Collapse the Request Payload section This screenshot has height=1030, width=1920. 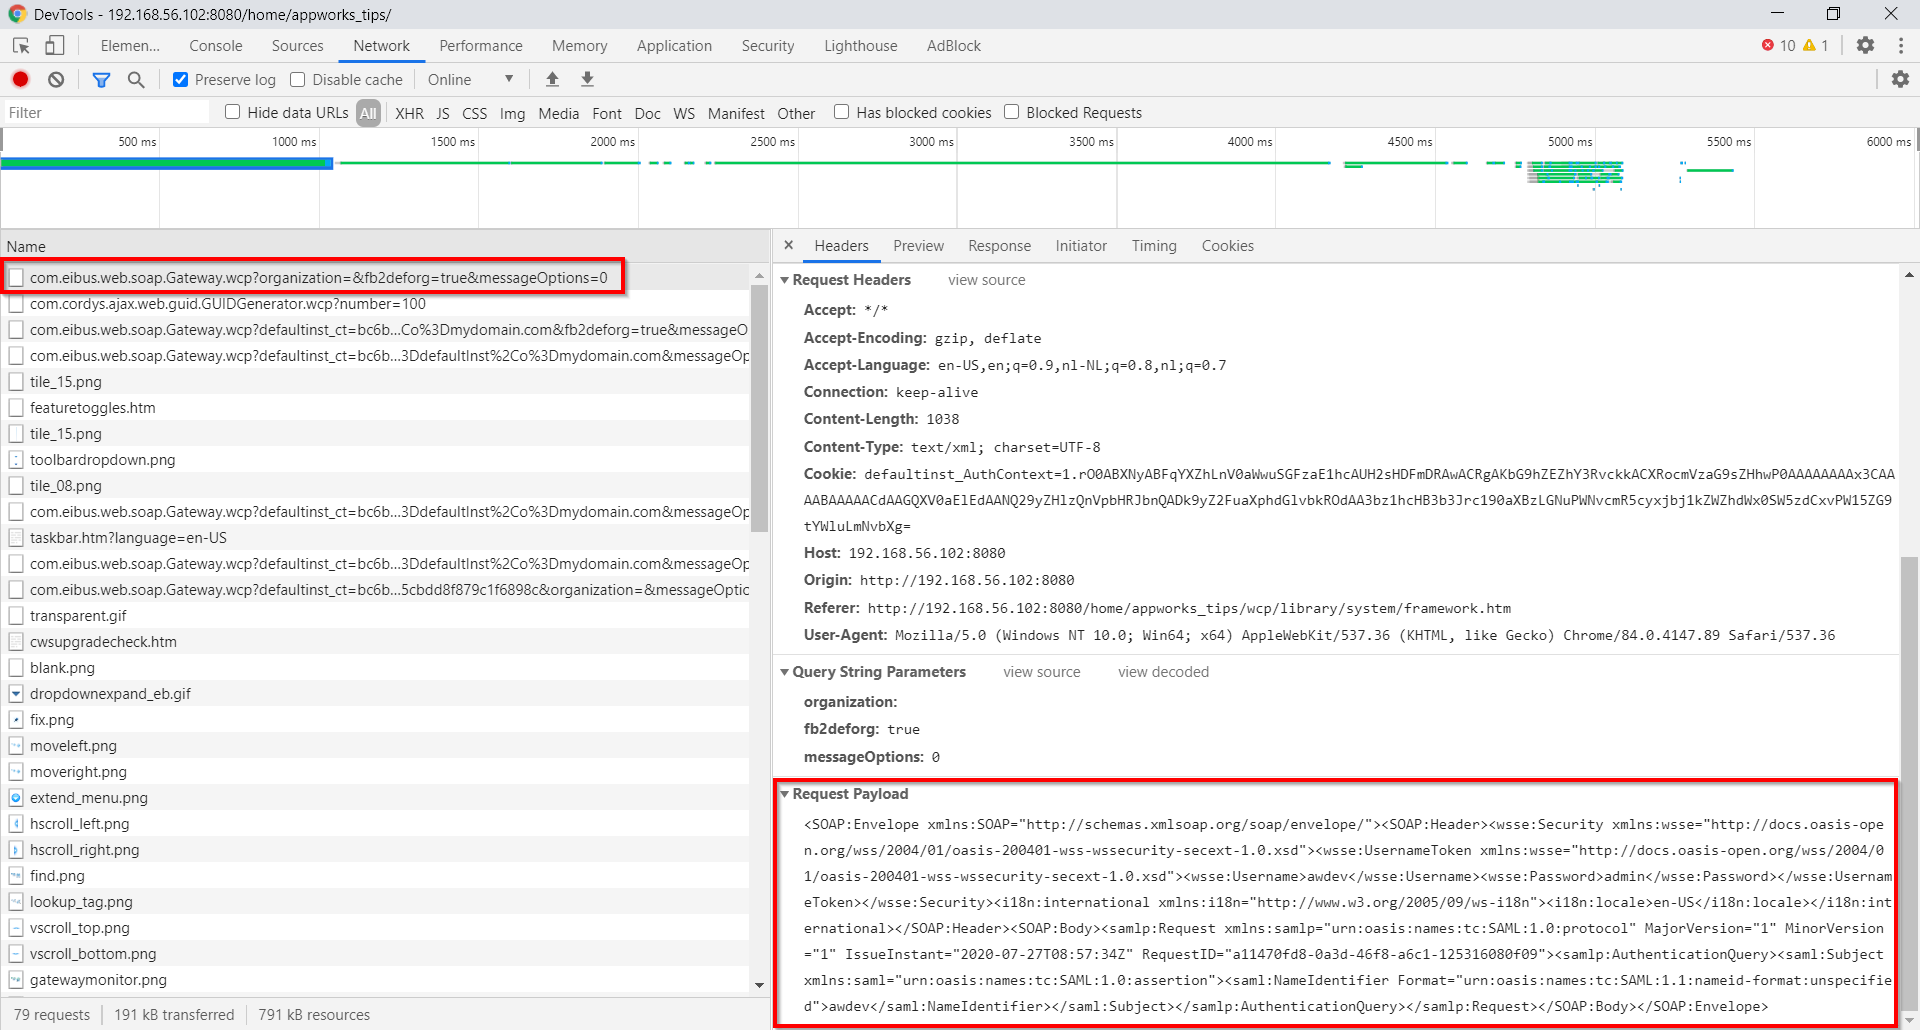(x=785, y=794)
